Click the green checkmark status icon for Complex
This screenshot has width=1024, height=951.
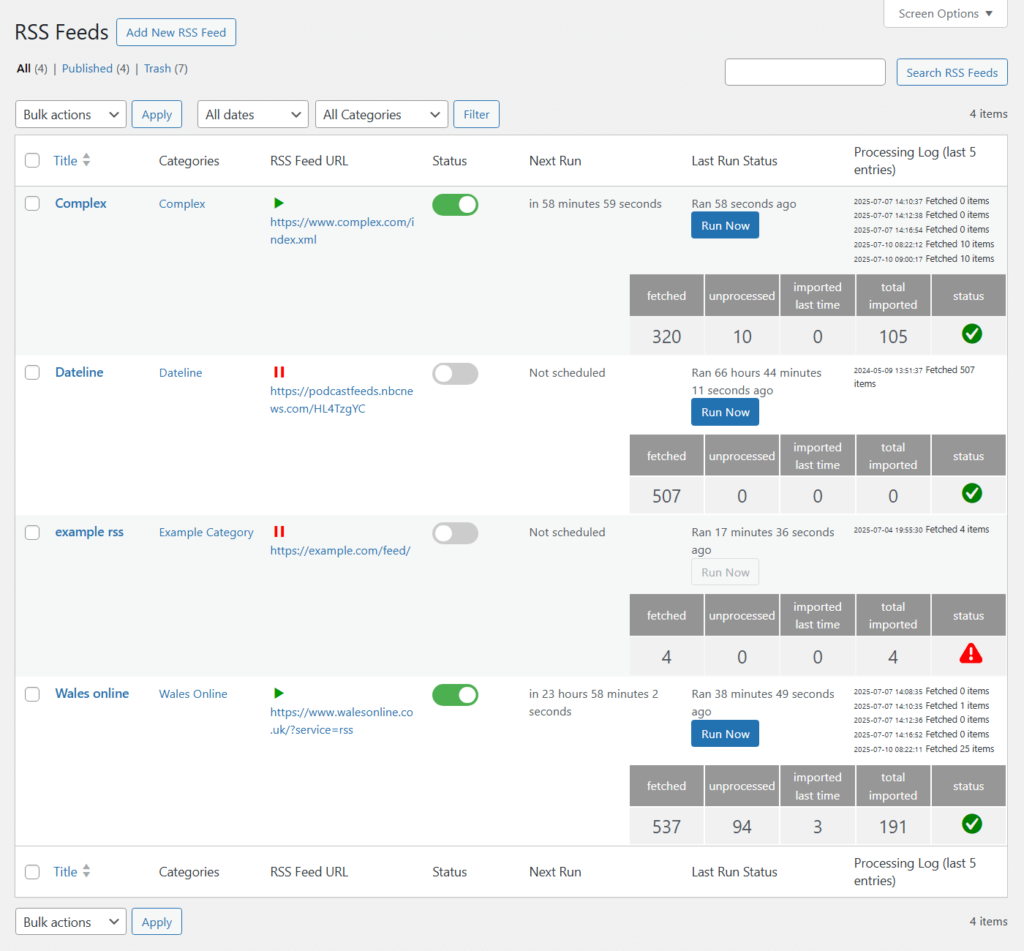tap(970, 334)
